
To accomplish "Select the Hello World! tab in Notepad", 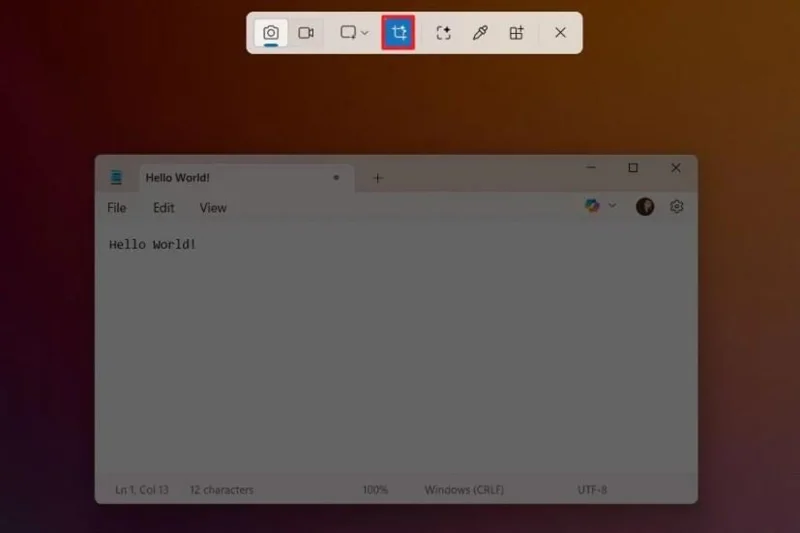I will point(247,178).
